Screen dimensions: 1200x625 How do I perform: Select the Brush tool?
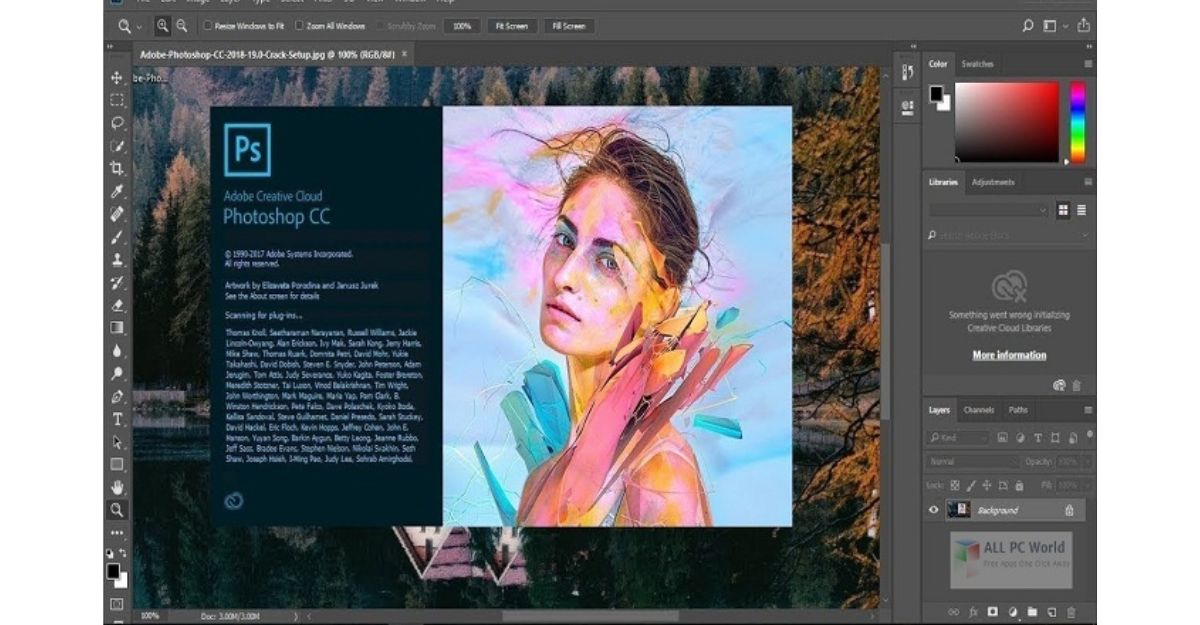point(117,237)
